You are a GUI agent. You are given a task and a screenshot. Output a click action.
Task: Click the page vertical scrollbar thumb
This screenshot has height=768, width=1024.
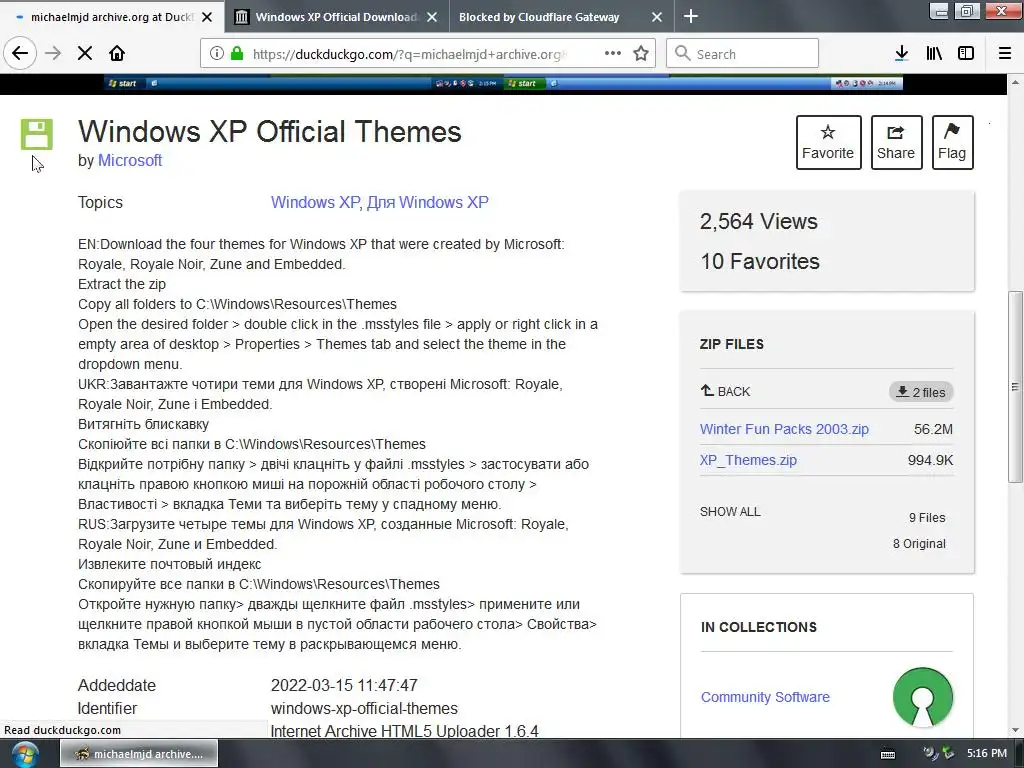click(x=1015, y=387)
